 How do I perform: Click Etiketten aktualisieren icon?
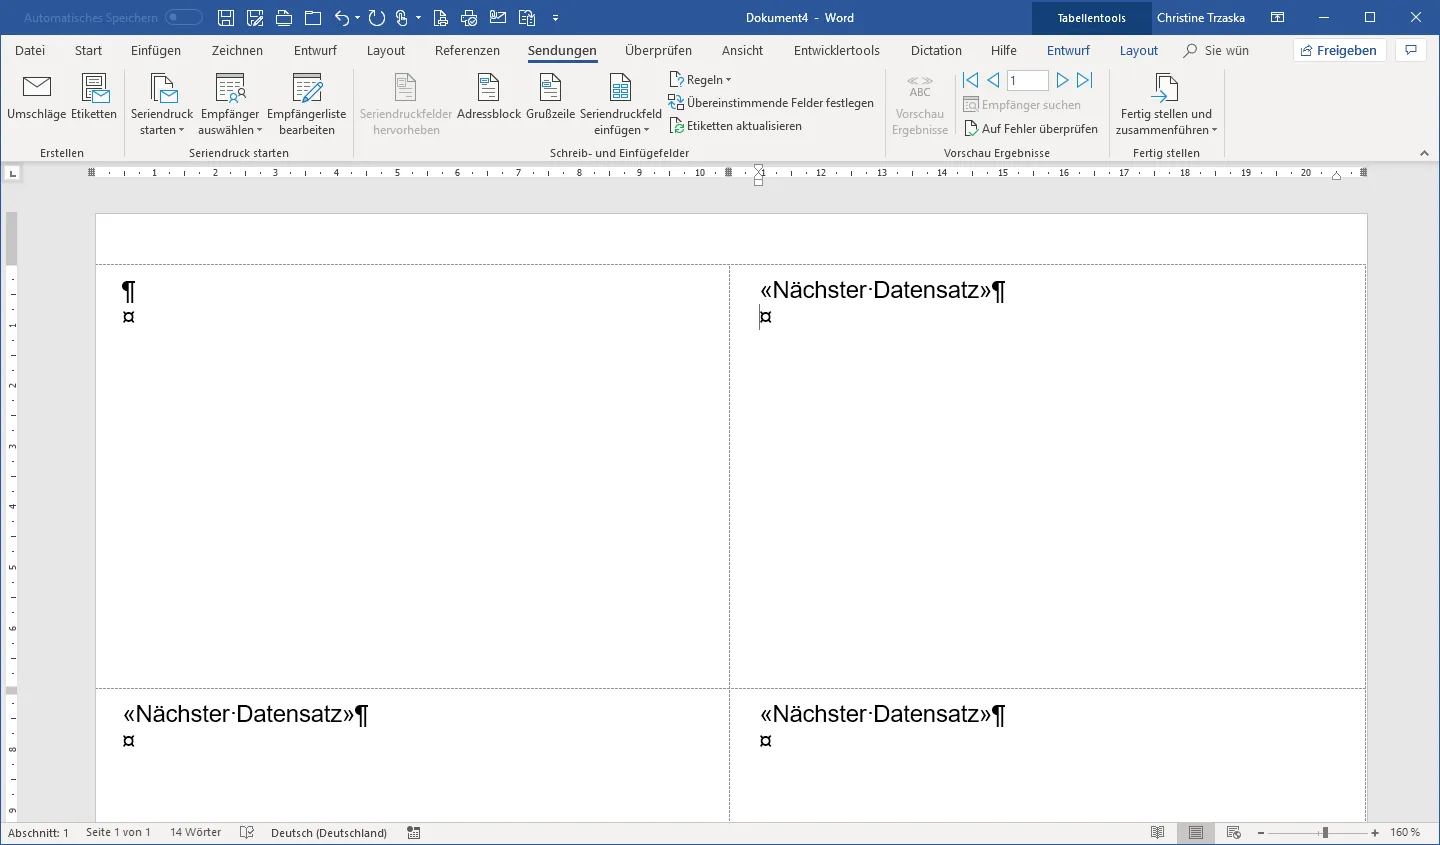(677, 126)
